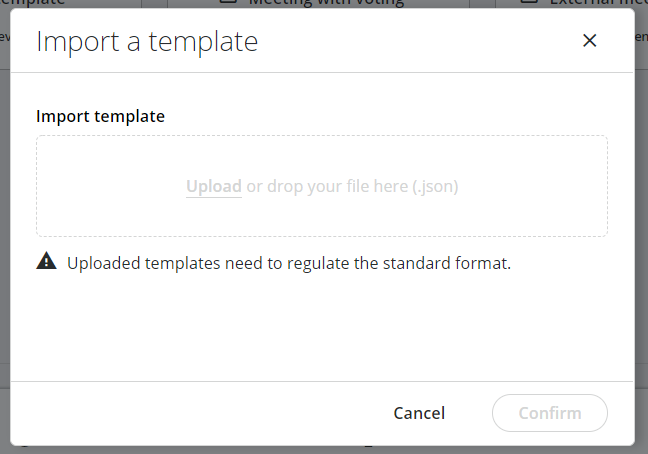Click the "Import template" field label
The height and width of the screenshot is (454, 648).
[x=100, y=116]
